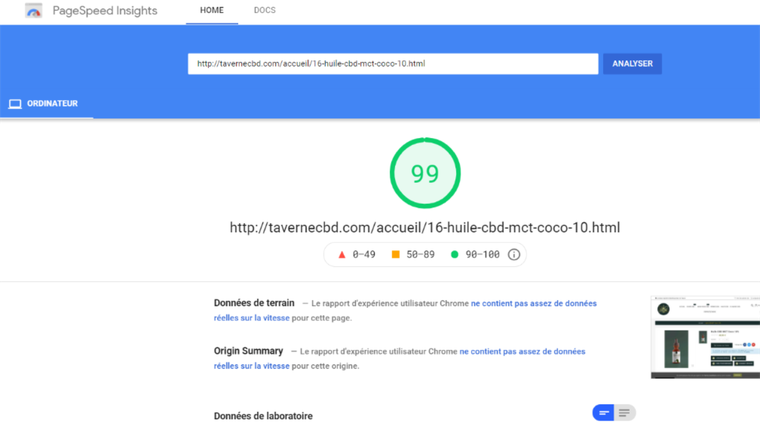
Task: Click the Données de laboratoire heading
Action: coord(263,416)
